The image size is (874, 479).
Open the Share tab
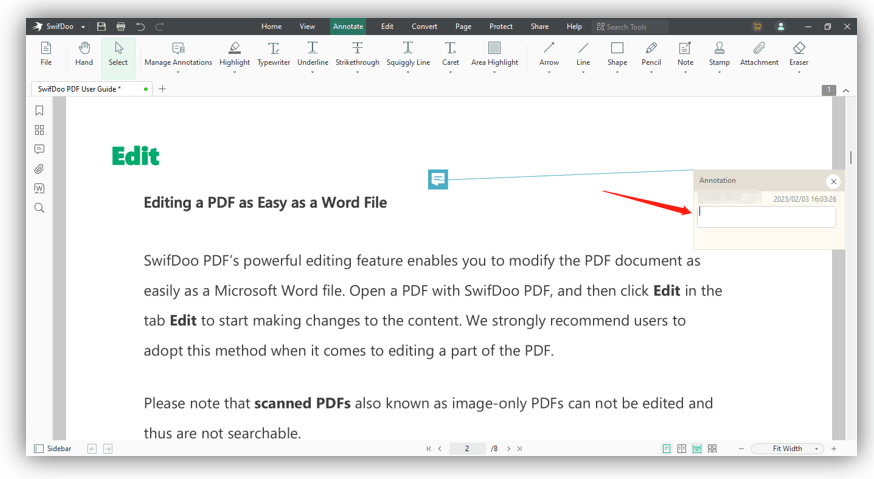pos(540,26)
